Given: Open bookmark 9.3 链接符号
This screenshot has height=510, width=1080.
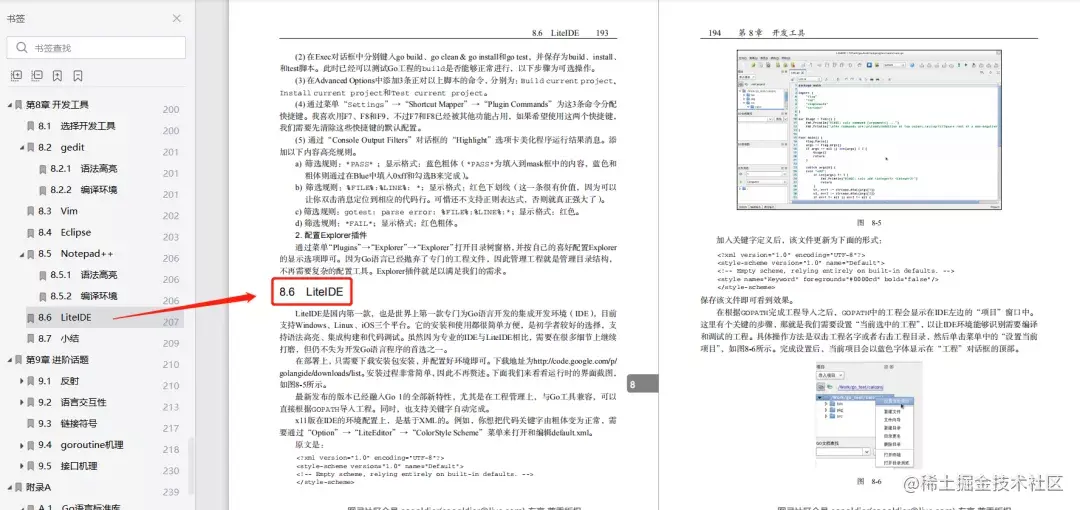Looking at the screenshot, I should pyautogui.click(x=68, y=424).
